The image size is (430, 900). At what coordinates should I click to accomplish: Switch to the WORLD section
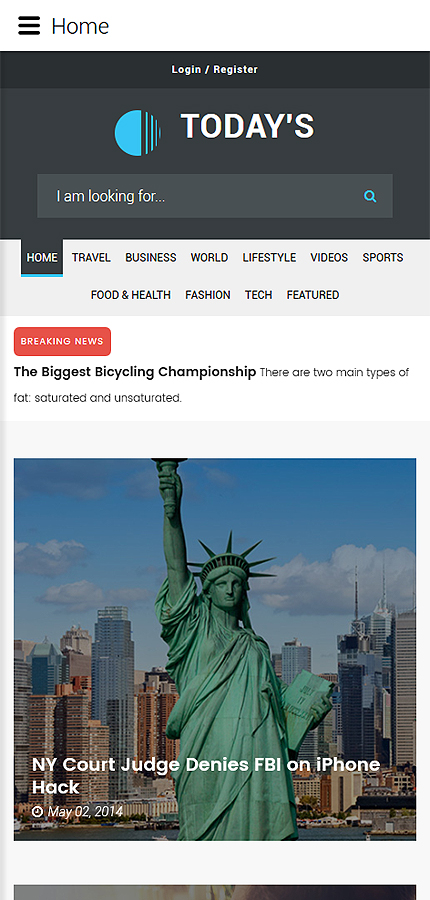click(210, 258)
